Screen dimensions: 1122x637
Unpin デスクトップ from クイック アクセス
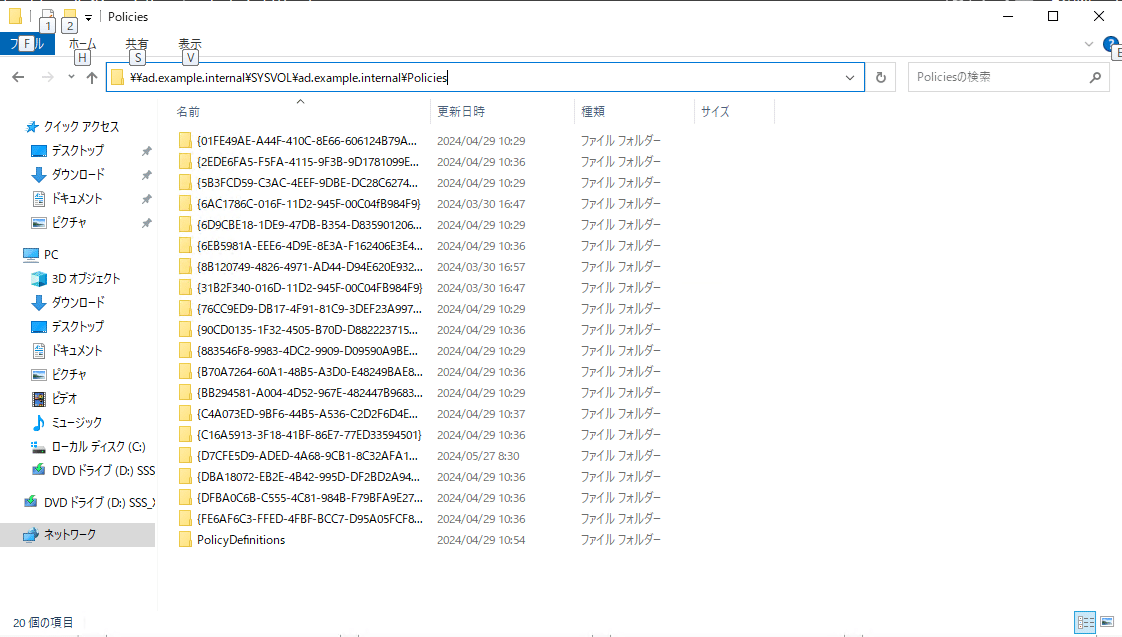pos(148,150)
